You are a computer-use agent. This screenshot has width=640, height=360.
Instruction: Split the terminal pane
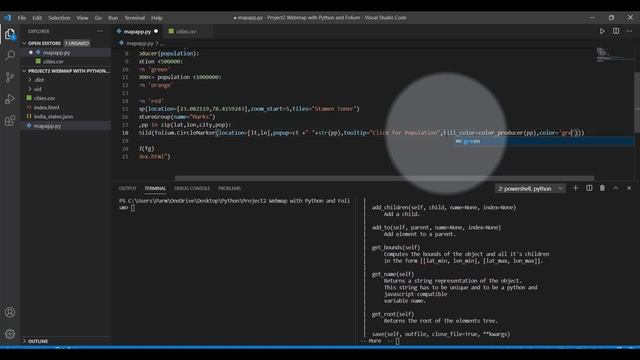pyautogui.click(x=589, y=188)
